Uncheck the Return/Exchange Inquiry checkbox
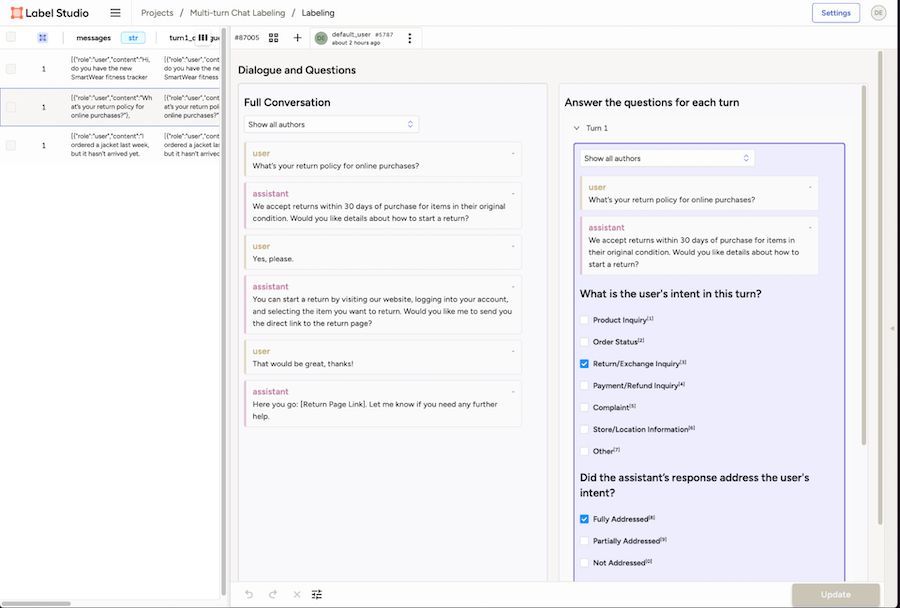Image resolution: width=900 pixels, height=608 pixels. pos(585,364)
